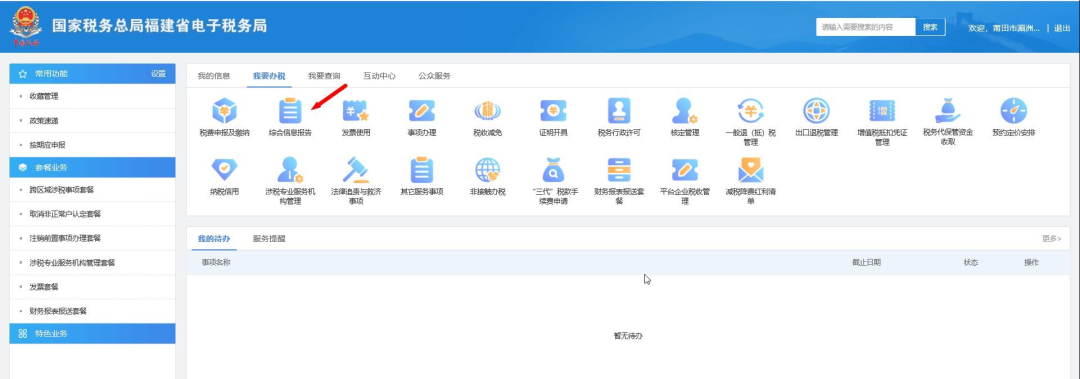Open 纳税信用 icon
Viewport: 1080px width, 379px height.
click(x=224, y=170)
